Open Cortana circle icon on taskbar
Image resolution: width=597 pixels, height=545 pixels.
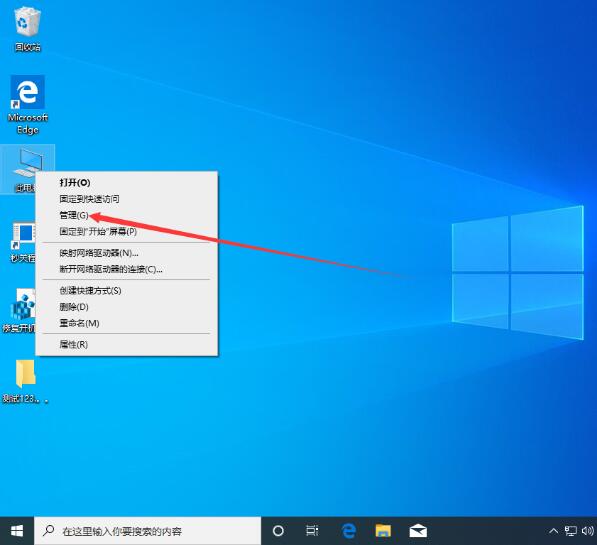pos(278,531)
